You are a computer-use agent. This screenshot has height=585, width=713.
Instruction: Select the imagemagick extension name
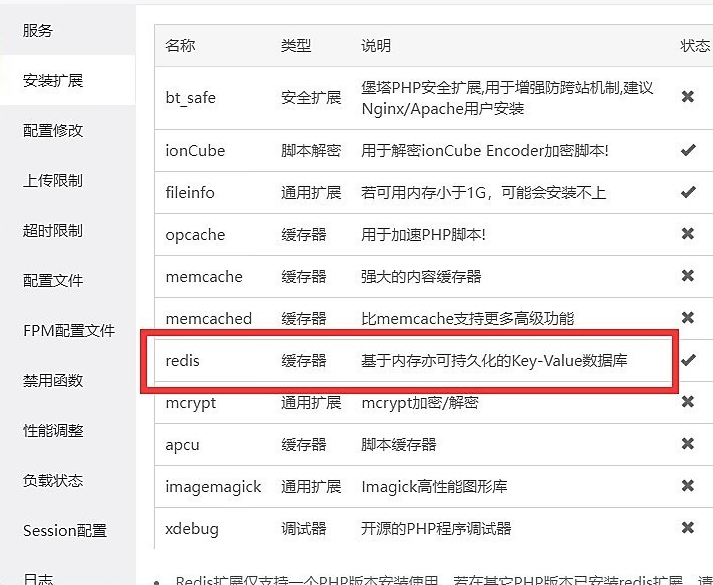click(x=213, y=487)
